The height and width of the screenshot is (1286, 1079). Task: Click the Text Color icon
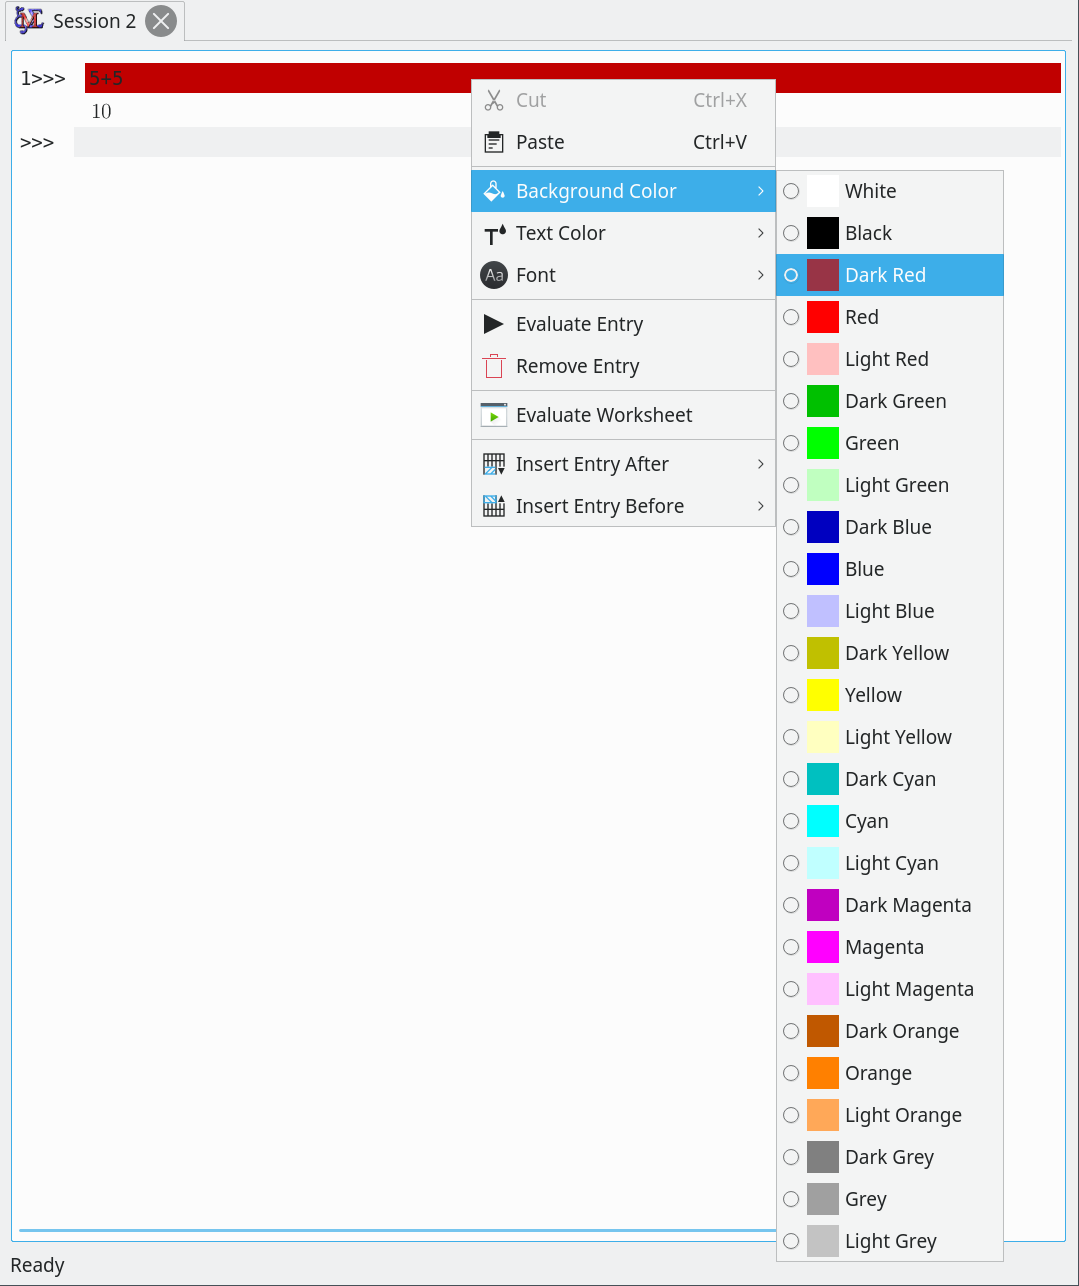pos(494,233)
